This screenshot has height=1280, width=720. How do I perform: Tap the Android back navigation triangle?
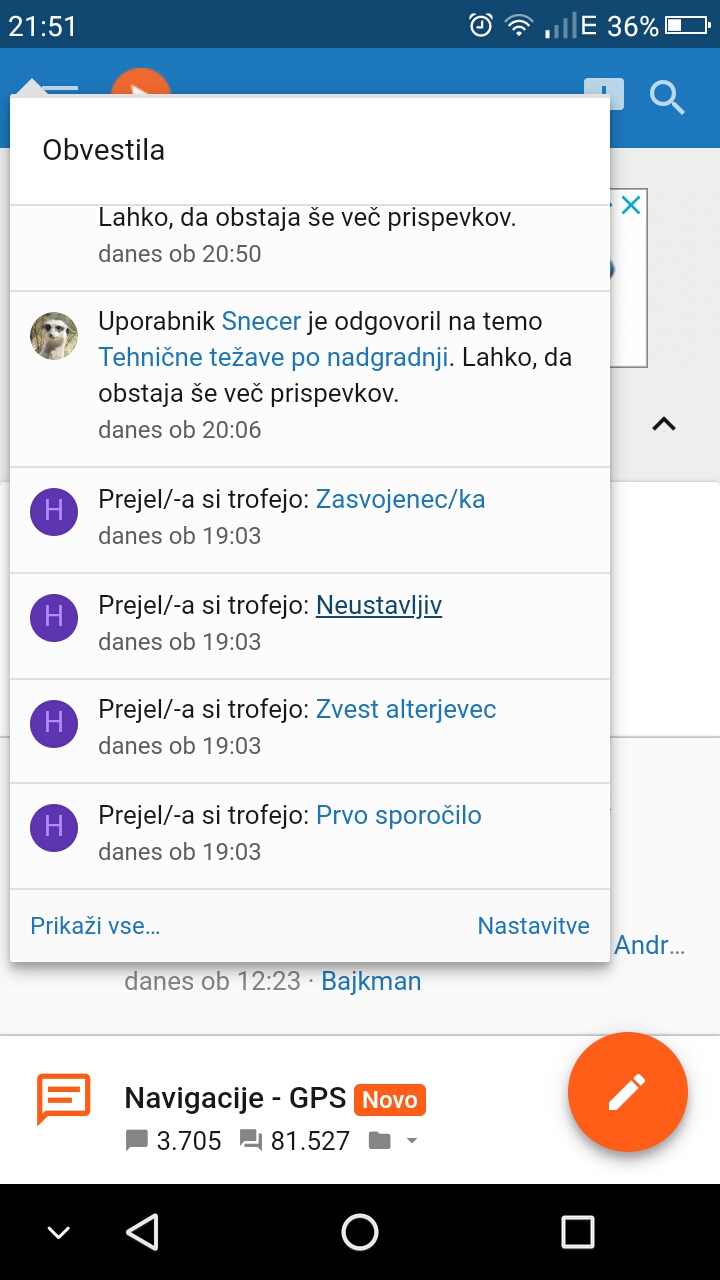143,1232
